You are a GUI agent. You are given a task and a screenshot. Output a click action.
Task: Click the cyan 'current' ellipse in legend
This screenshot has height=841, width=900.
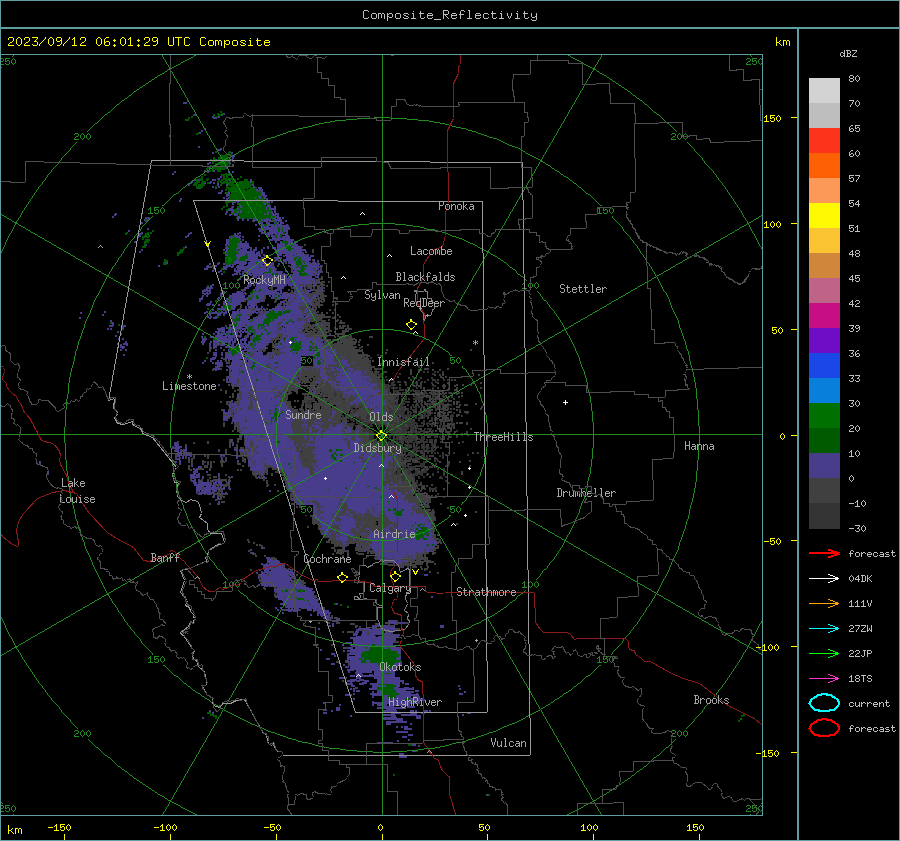pyautogui.click(x=824, y=703)
